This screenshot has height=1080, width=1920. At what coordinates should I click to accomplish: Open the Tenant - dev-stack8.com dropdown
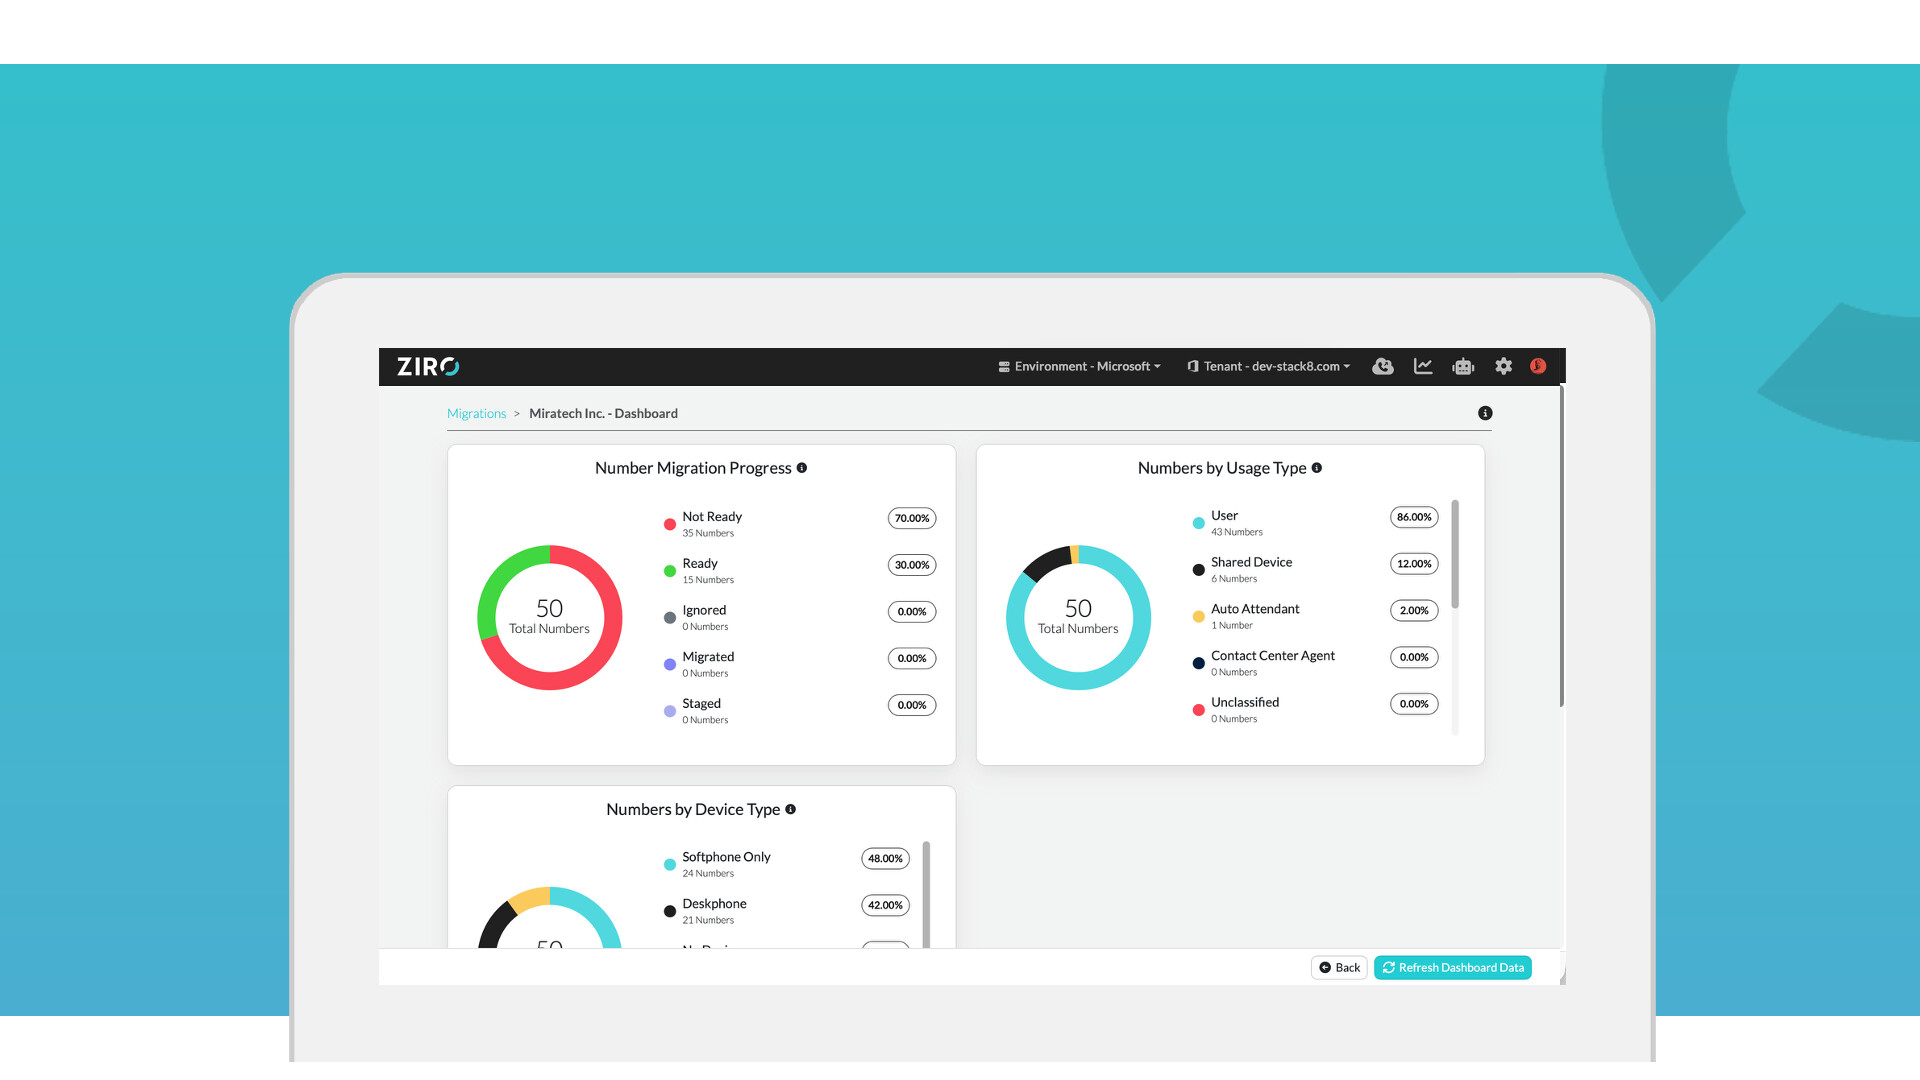[x=1268, y=367]
